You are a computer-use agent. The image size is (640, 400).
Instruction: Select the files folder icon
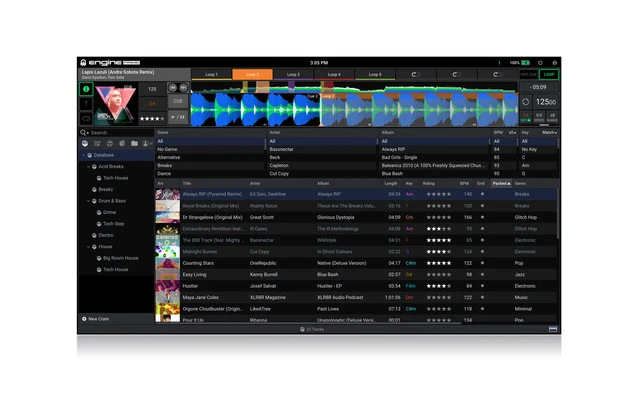click(x=134, y=144)
